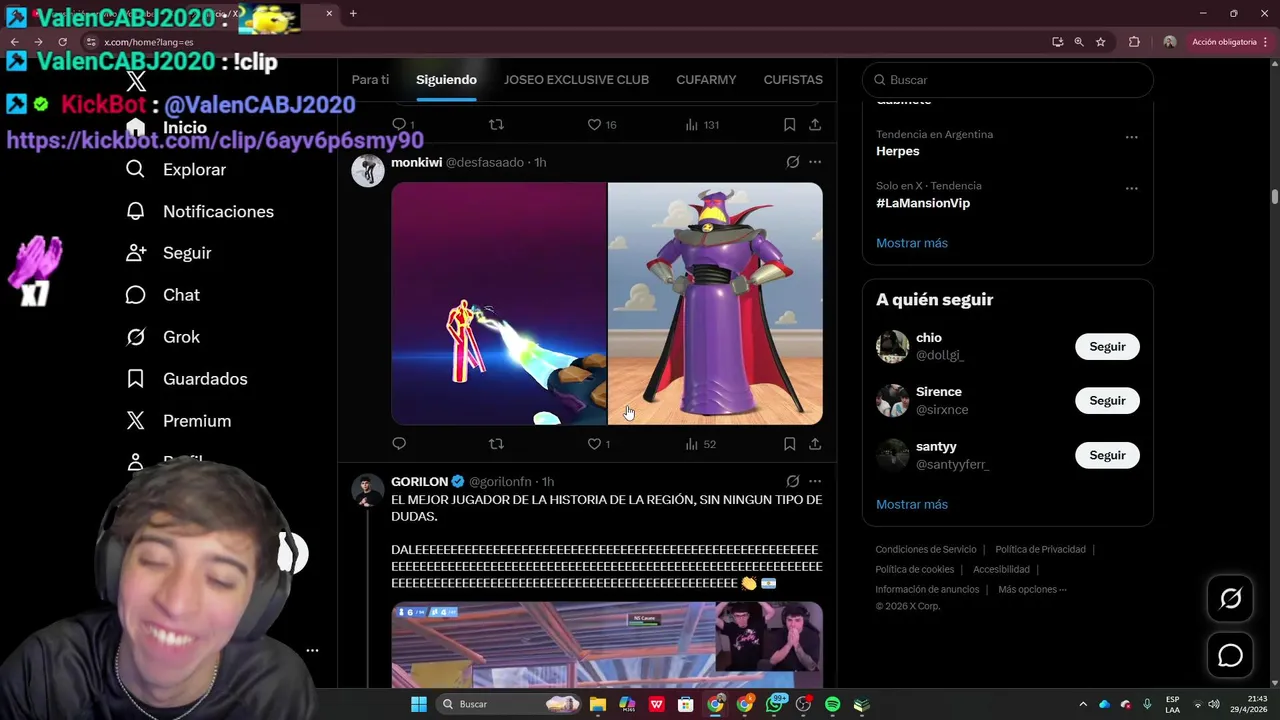This screenshot has height=720, width=1280.
Task: Open more options on GORILON's post
Action: [815, 481]
